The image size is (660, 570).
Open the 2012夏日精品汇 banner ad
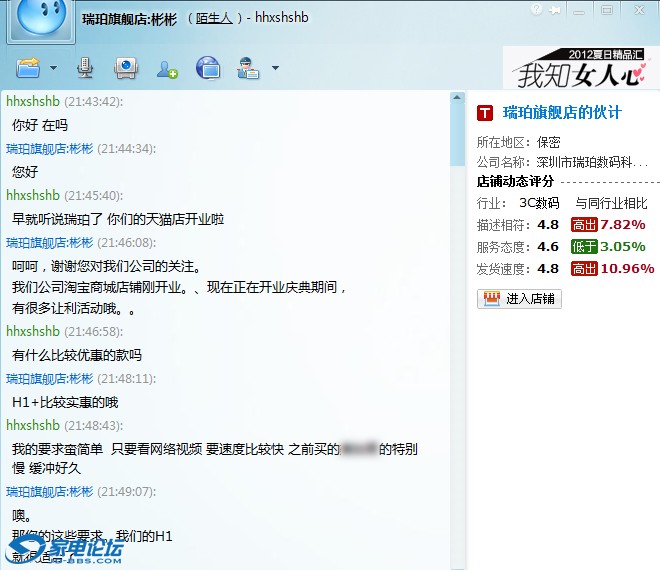(581, 68)
